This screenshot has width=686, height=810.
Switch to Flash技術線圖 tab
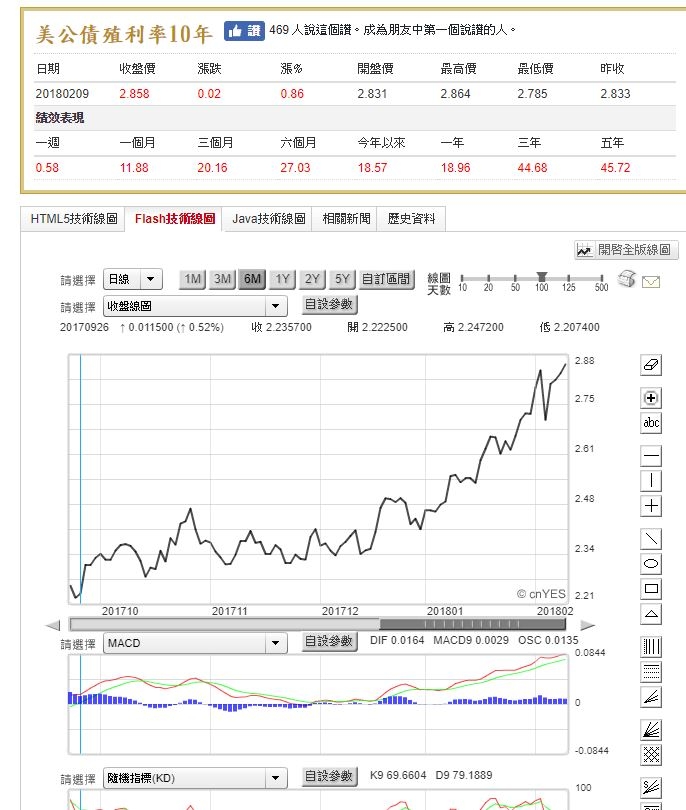pos(175,219)
